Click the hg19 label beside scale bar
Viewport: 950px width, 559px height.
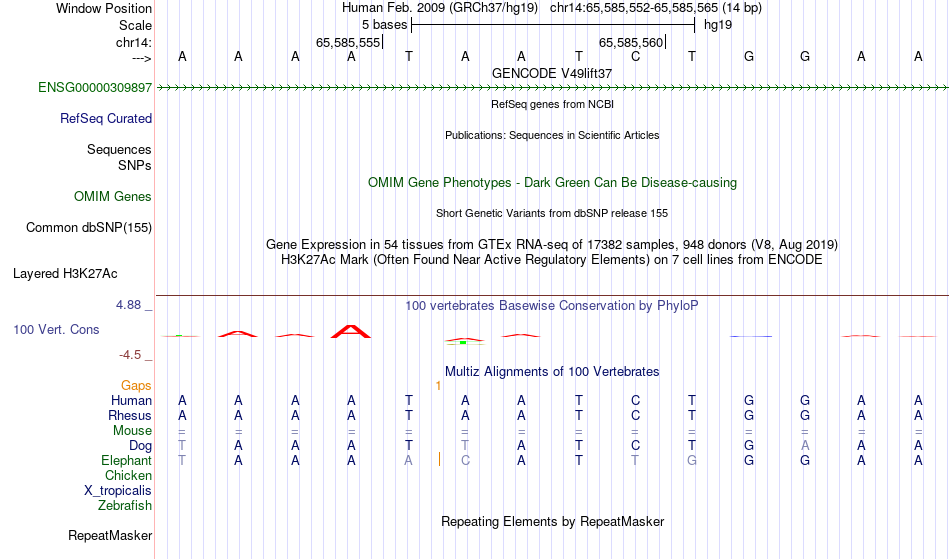click(718, 25)
